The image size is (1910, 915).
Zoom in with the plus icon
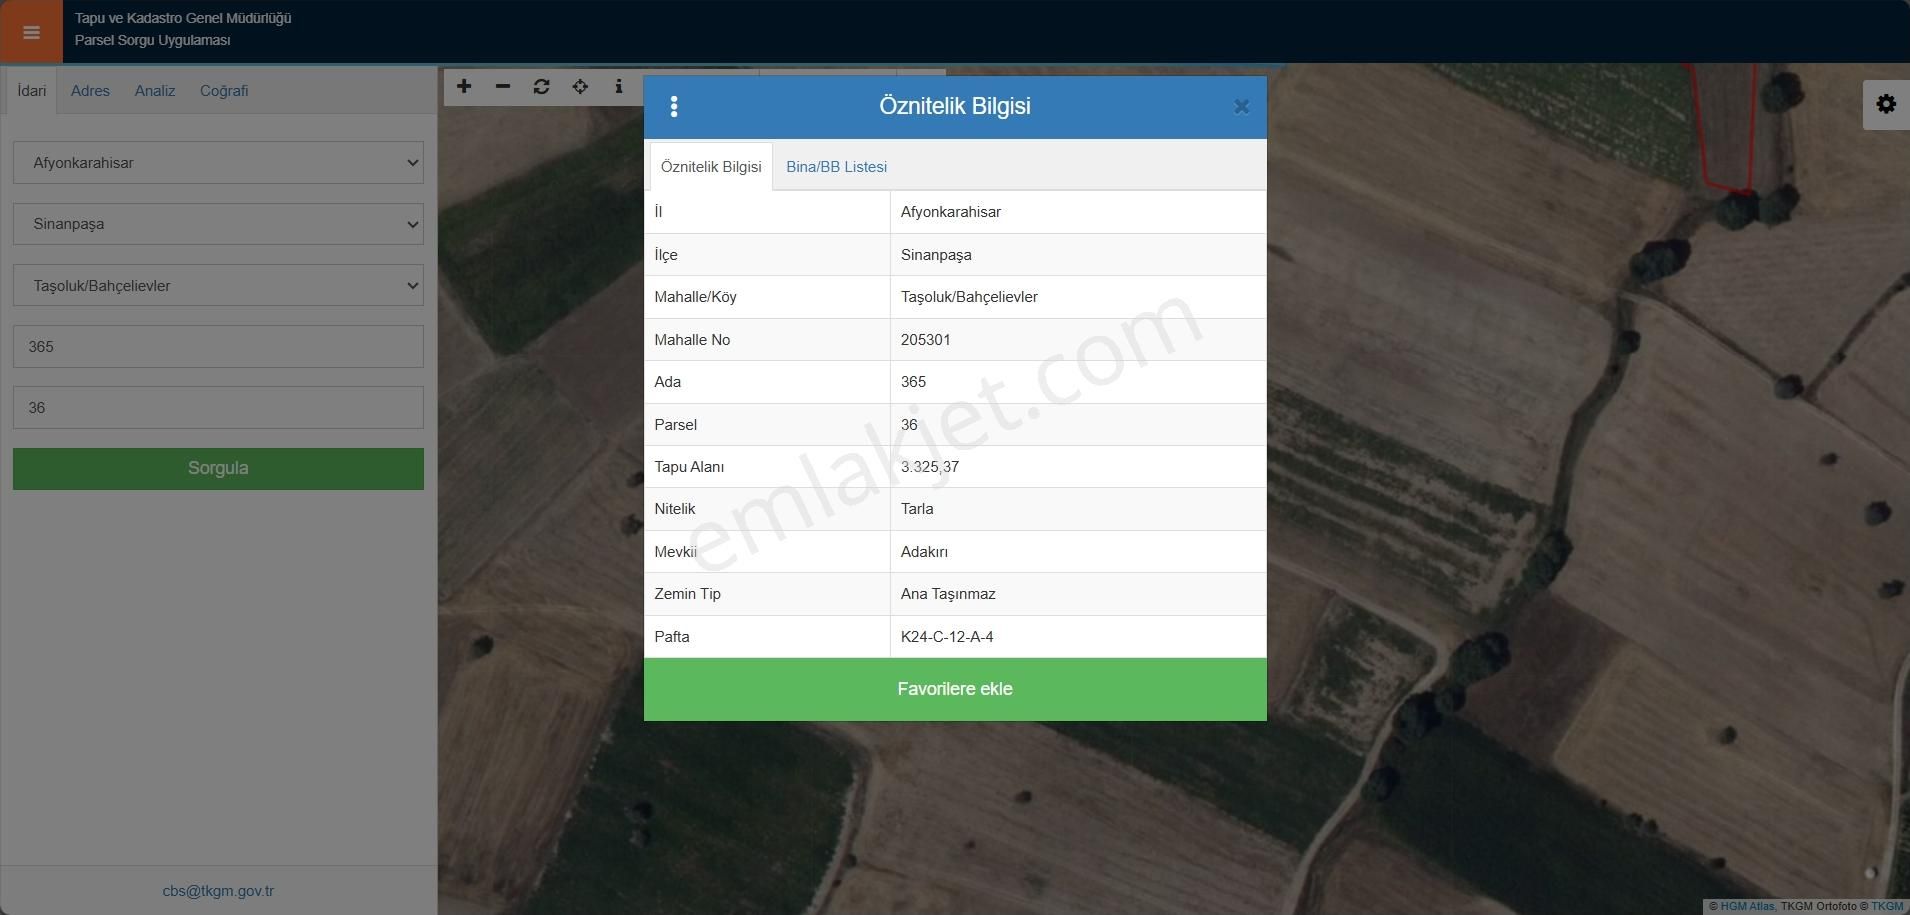[x=464, y=87]
